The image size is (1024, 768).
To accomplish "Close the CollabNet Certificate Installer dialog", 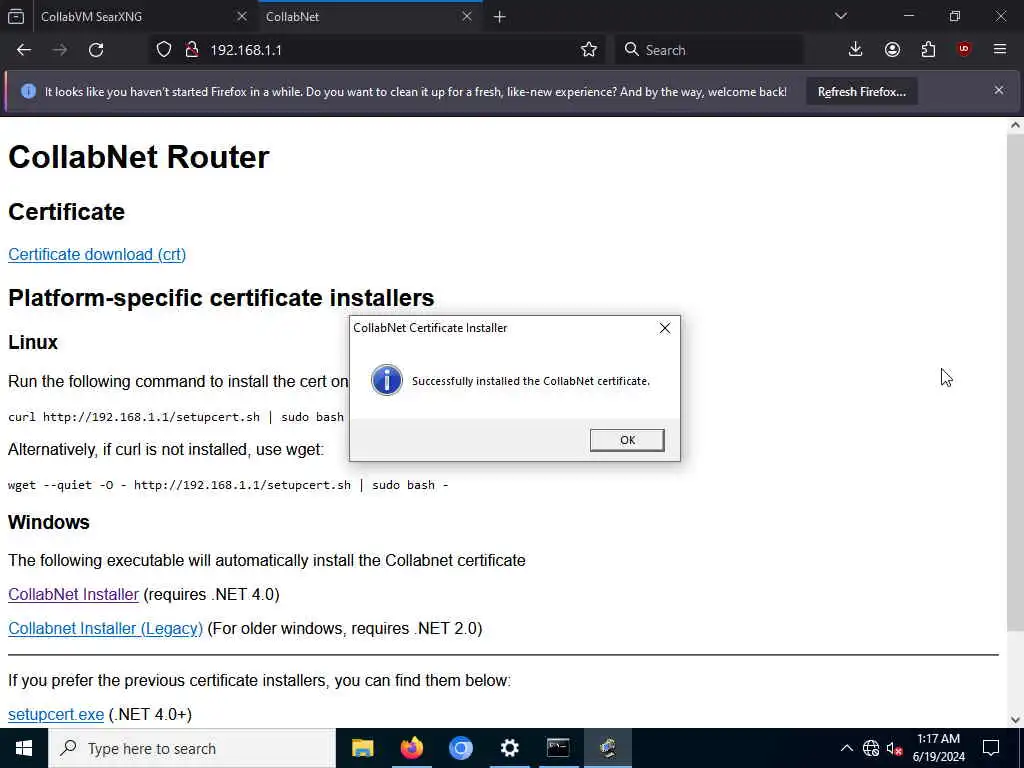I will coord(664,328).
